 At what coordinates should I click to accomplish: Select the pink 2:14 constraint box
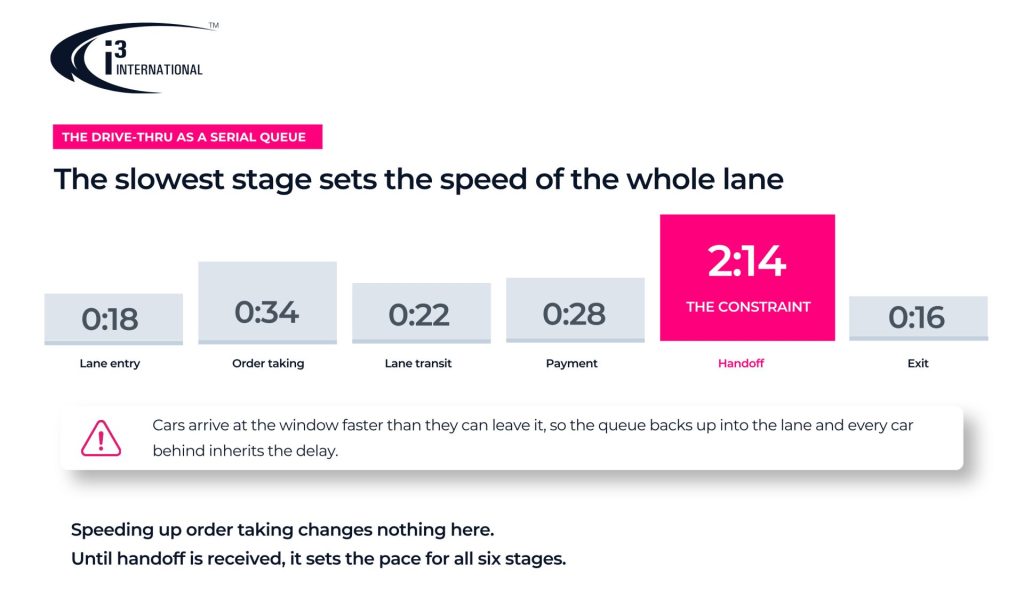[x=747, y=278]
